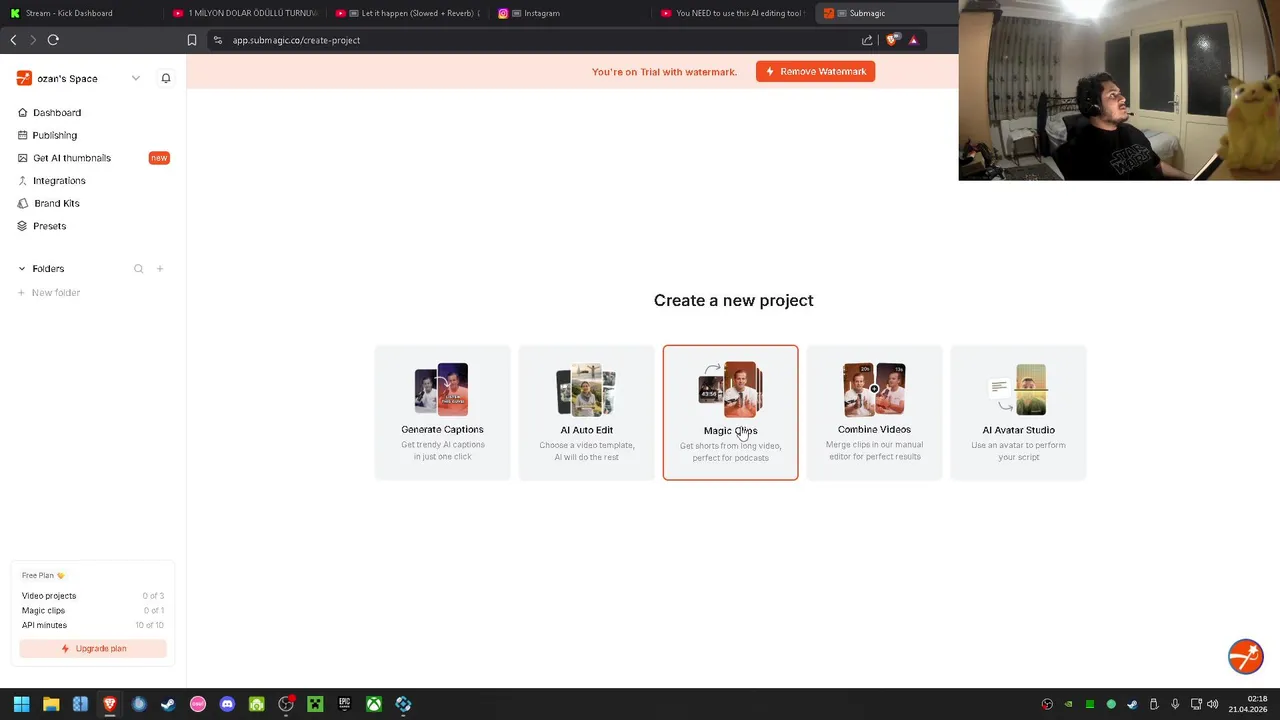Go to the Publishing page
Screen dimensions: 1280x720
tap(55, 135)
